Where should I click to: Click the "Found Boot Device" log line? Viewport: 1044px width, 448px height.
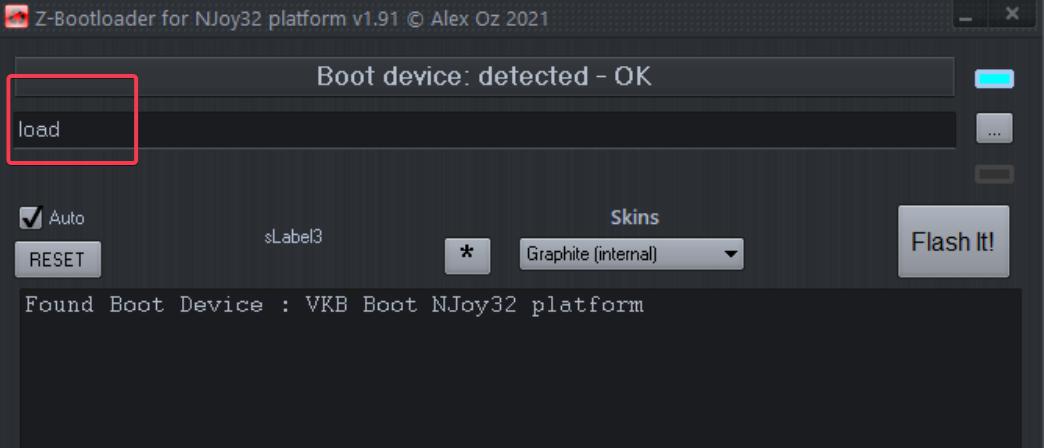334,305
